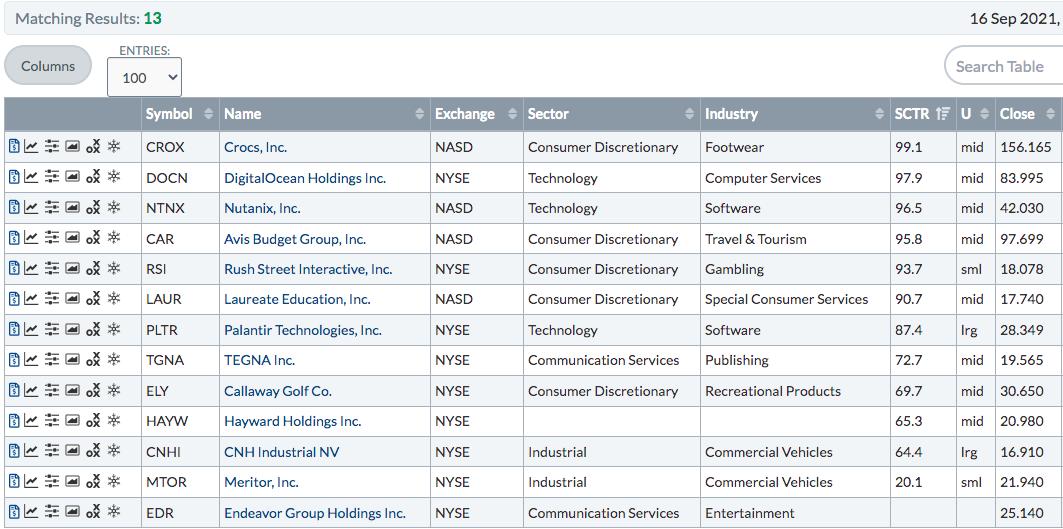Open Symbol Summary icon for DOCN row
The image size is (1063, 529).
coord(14,178)
